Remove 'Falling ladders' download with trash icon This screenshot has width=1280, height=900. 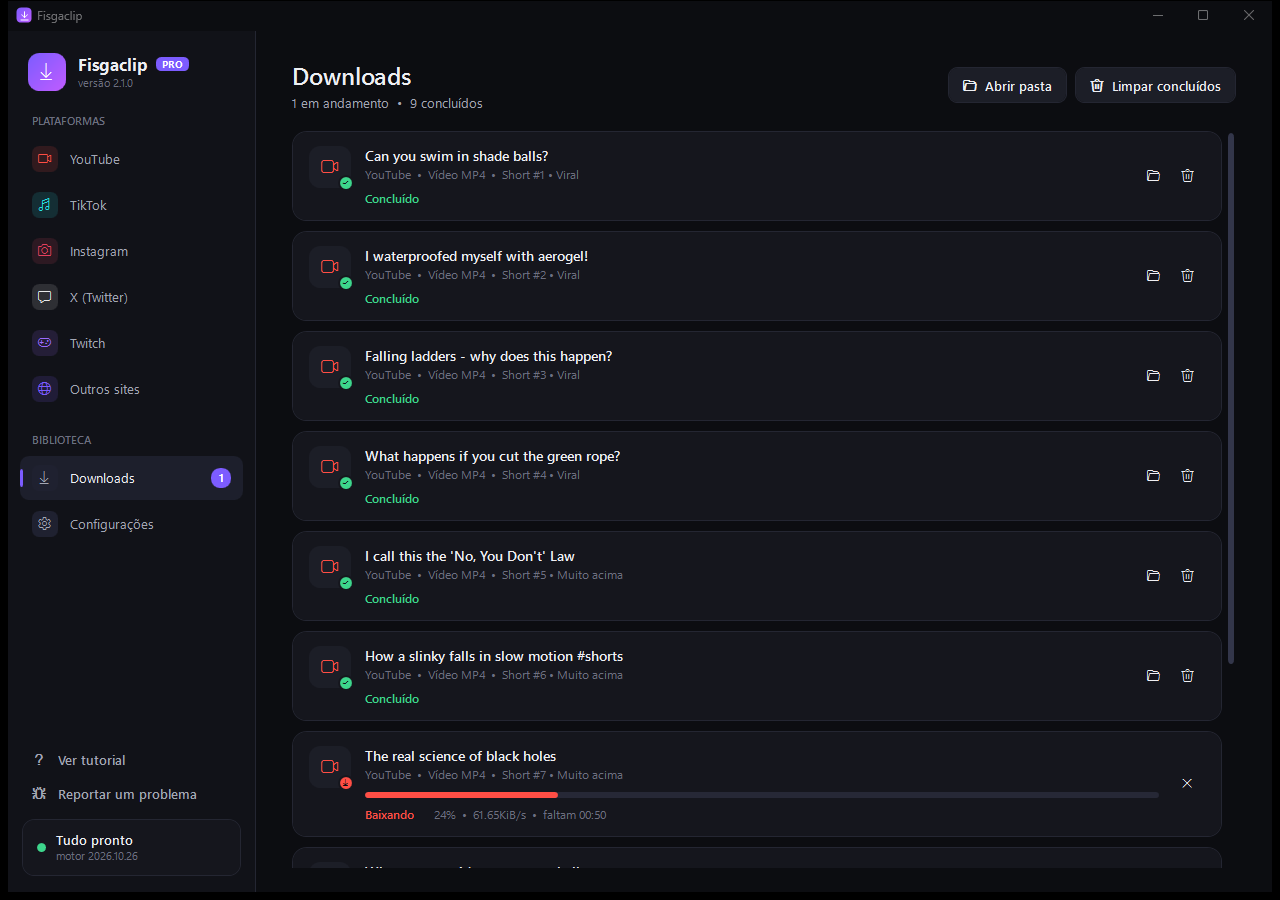1187,375
